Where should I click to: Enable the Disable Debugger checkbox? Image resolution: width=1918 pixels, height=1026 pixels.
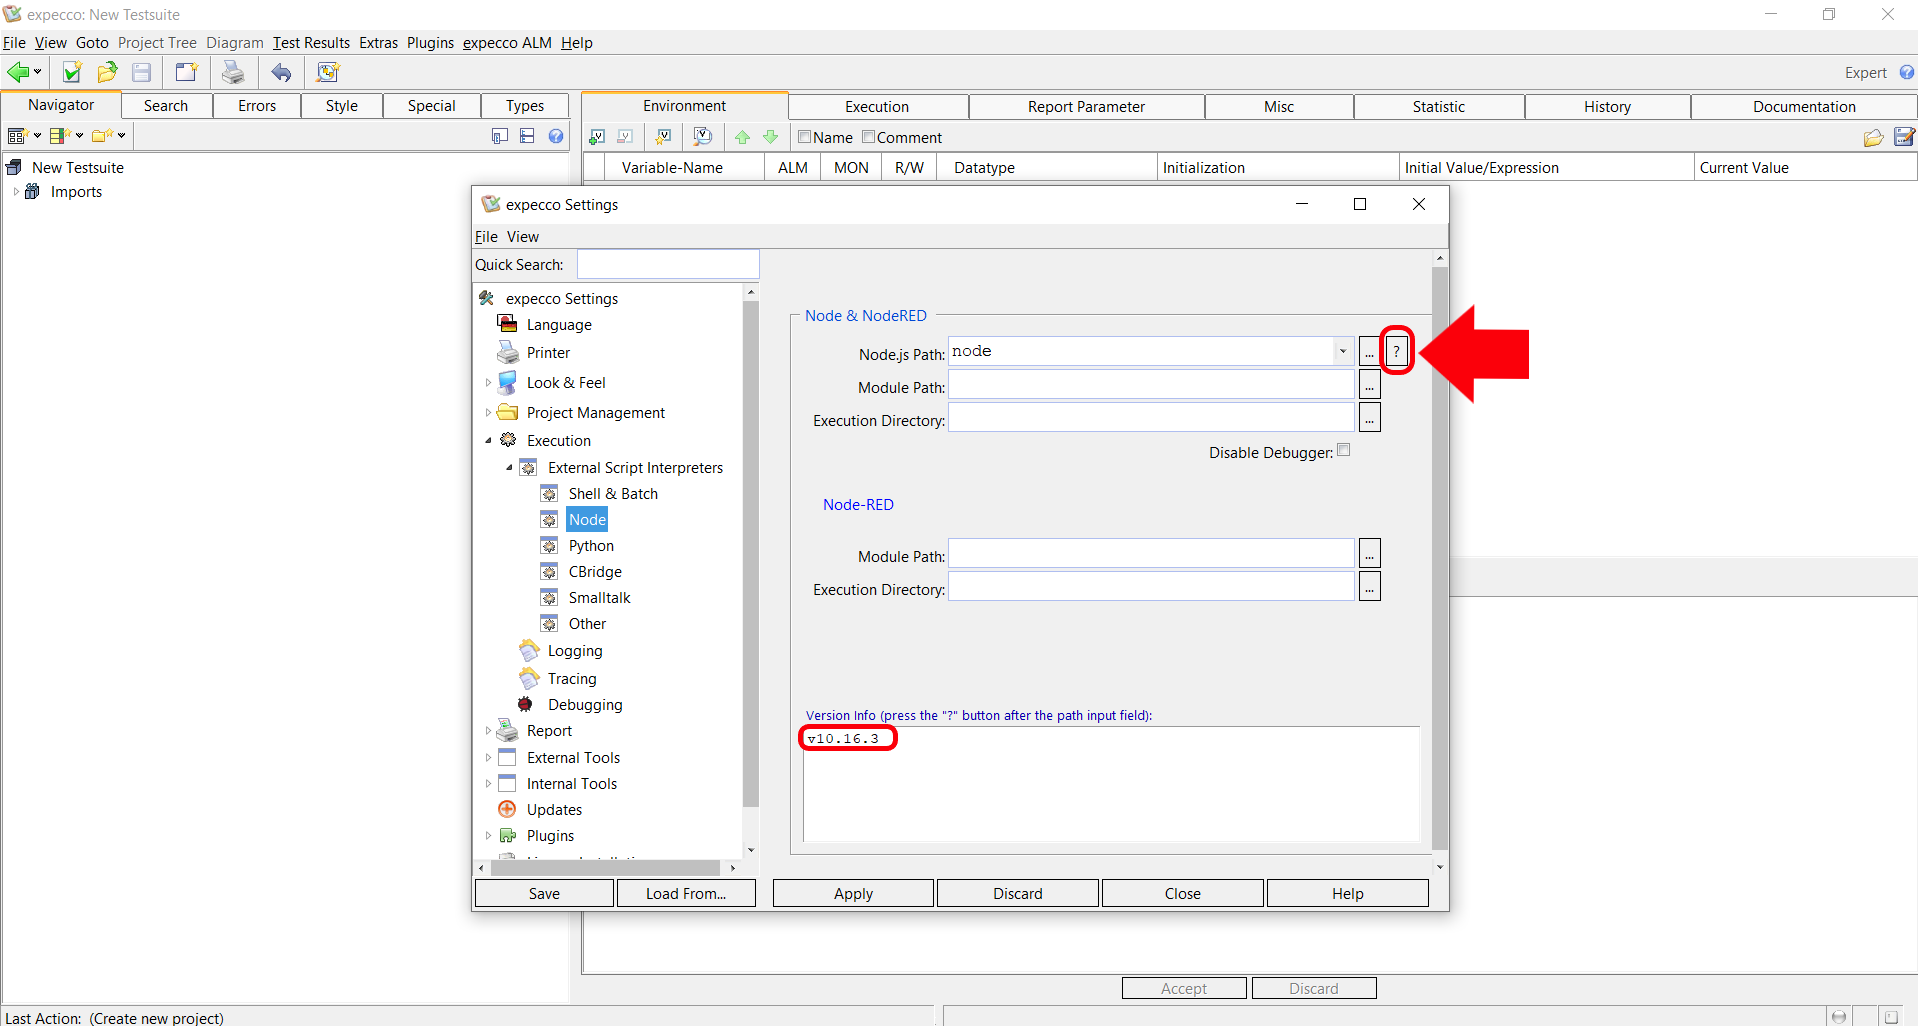(x=1344, y=450)
